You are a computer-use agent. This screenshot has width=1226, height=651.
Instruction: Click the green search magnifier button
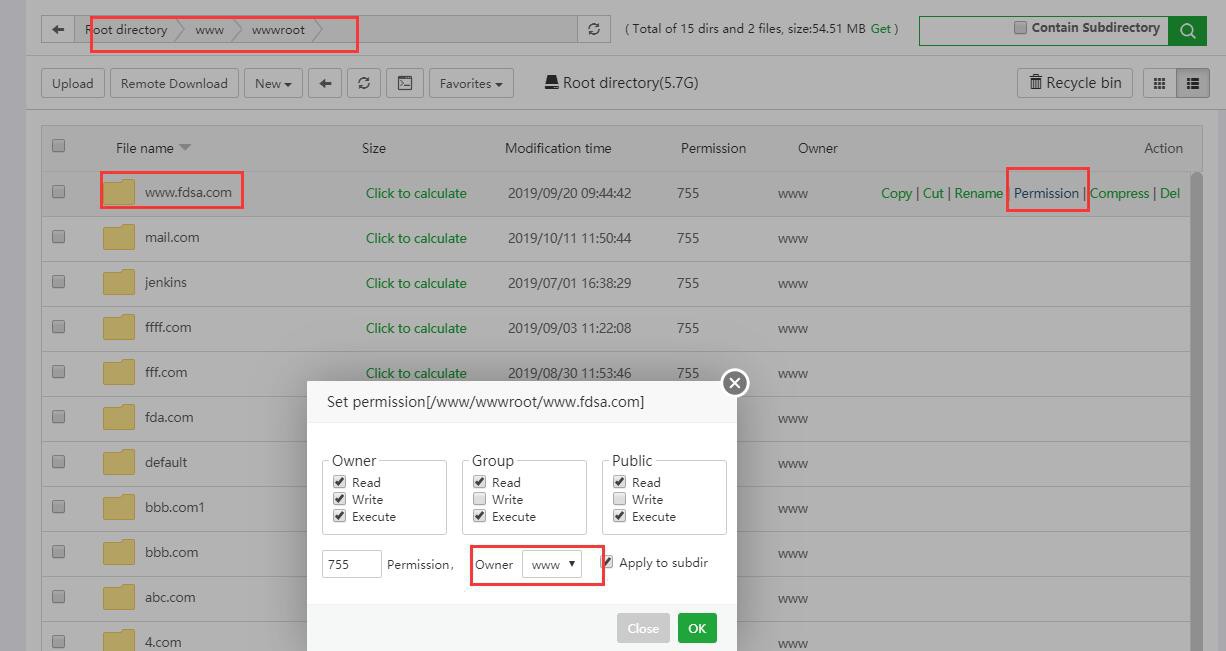click(1187, 30)
